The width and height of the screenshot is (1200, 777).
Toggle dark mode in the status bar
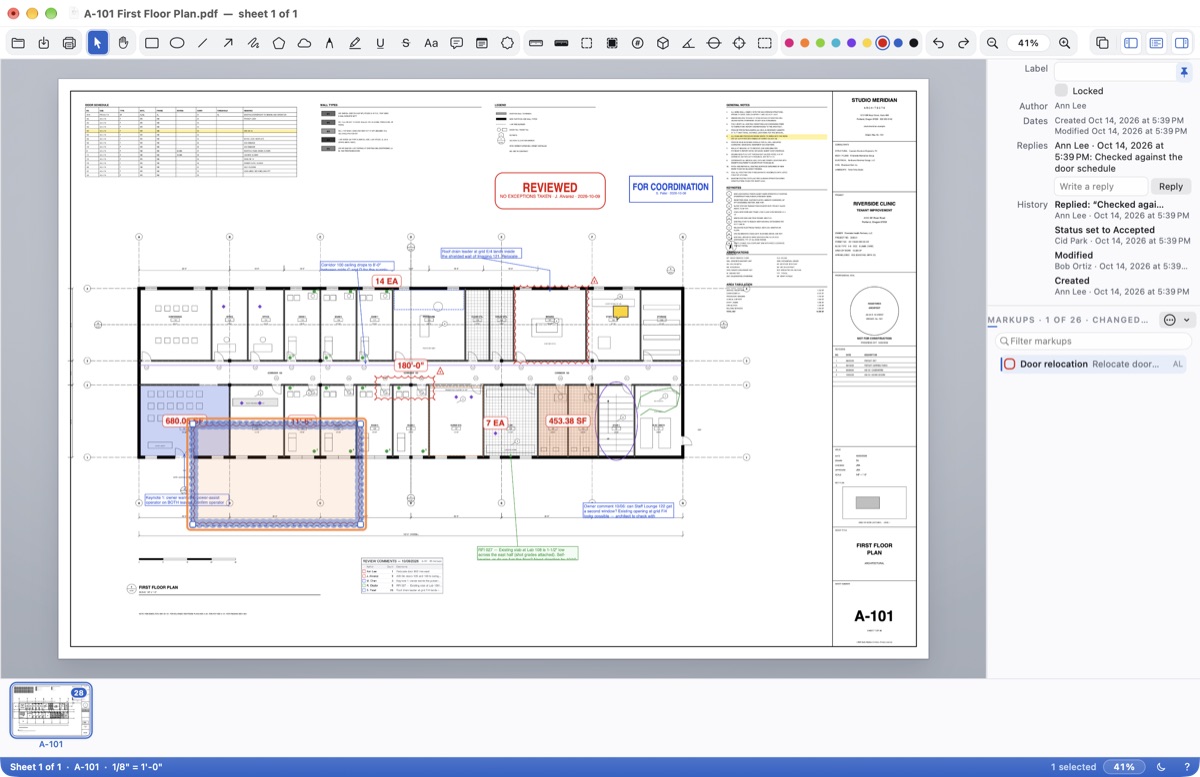pos(1161,767)
